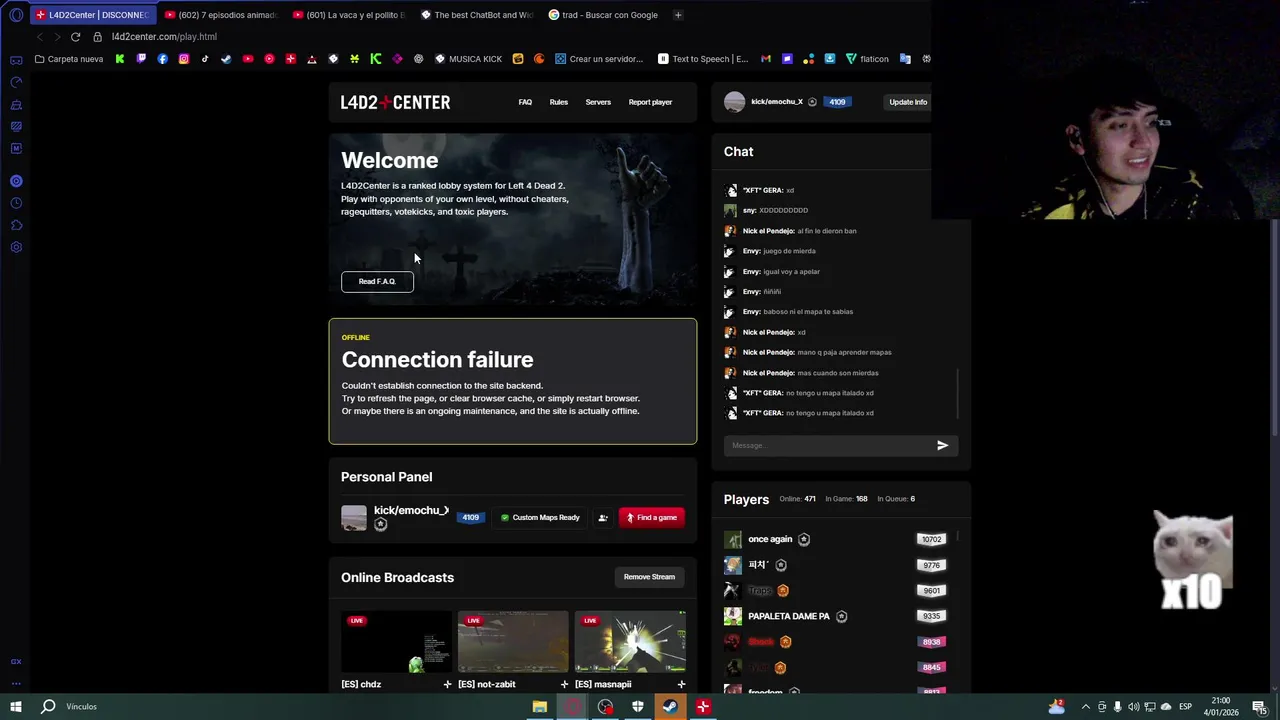Open the Opera GX sidebar settings icon
The width and height of the screenshot is (1280, 720).
point(16,247)
